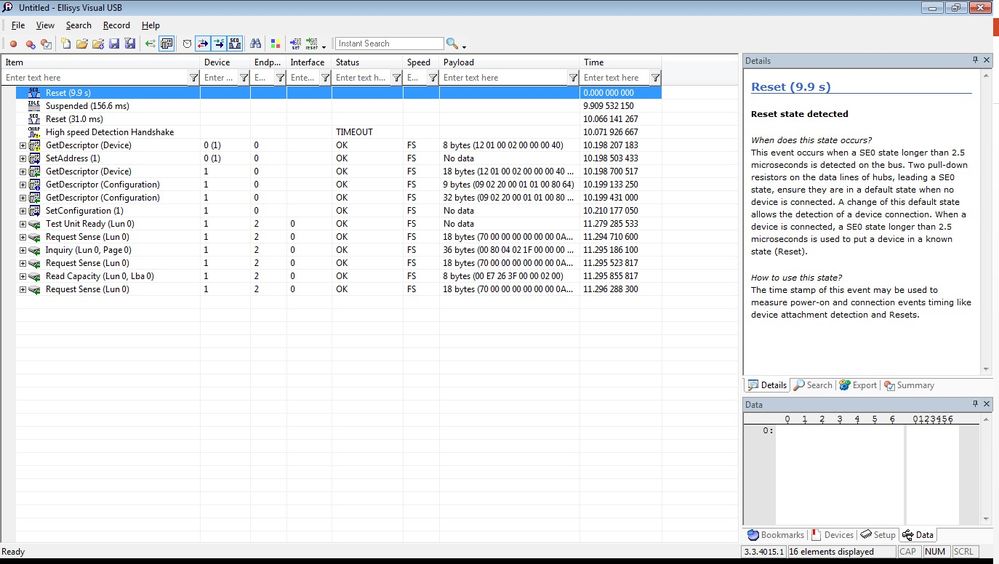Click the Save As disk icon
This screenshot has width=999, height=564.
130,43
